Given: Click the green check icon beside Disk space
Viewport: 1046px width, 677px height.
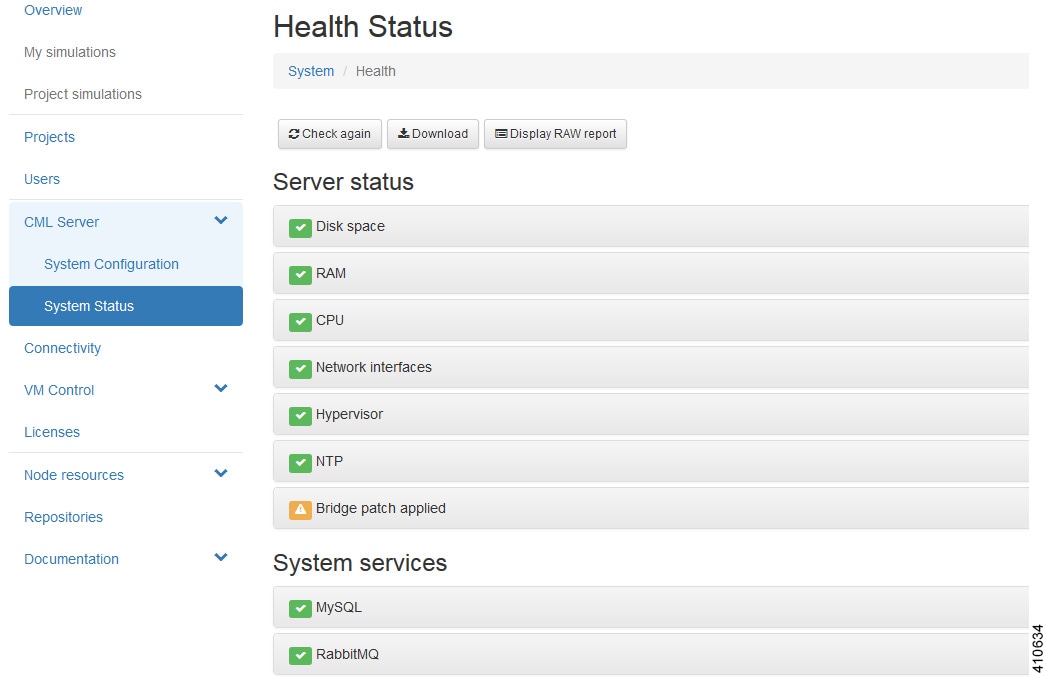Looking at the screenshot, I should pos(300,227).
